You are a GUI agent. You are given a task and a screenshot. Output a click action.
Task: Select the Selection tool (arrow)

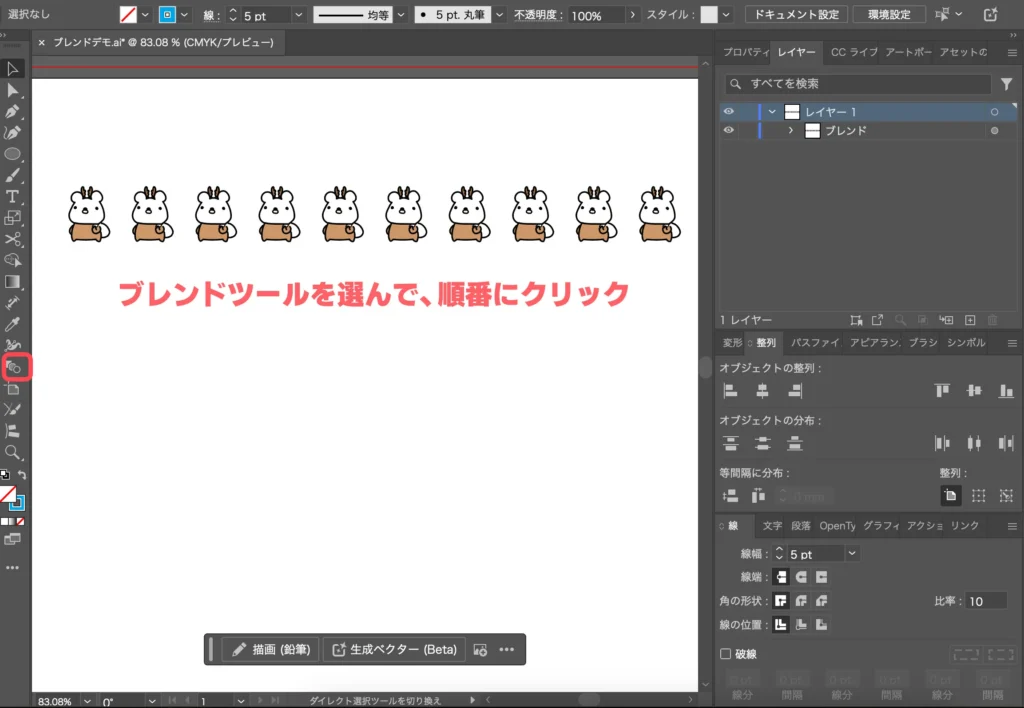tap(13, 68)
